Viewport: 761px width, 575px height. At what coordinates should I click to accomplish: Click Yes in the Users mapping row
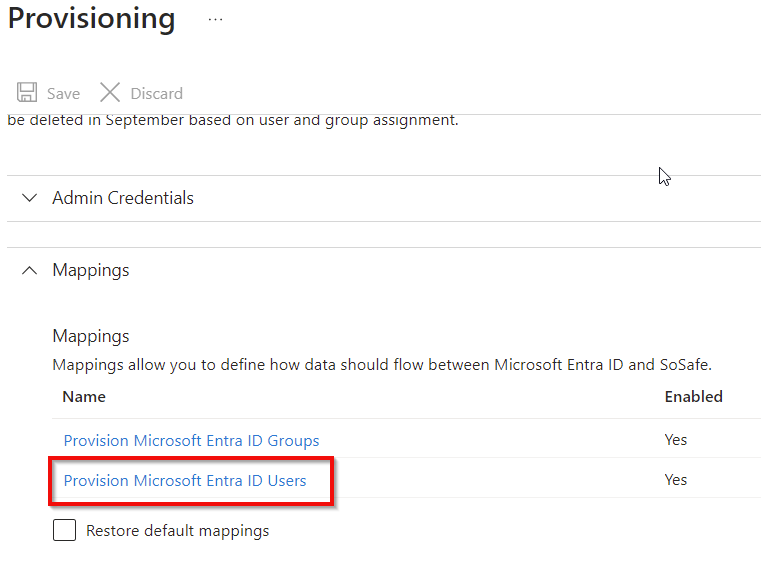coord(676,480)
